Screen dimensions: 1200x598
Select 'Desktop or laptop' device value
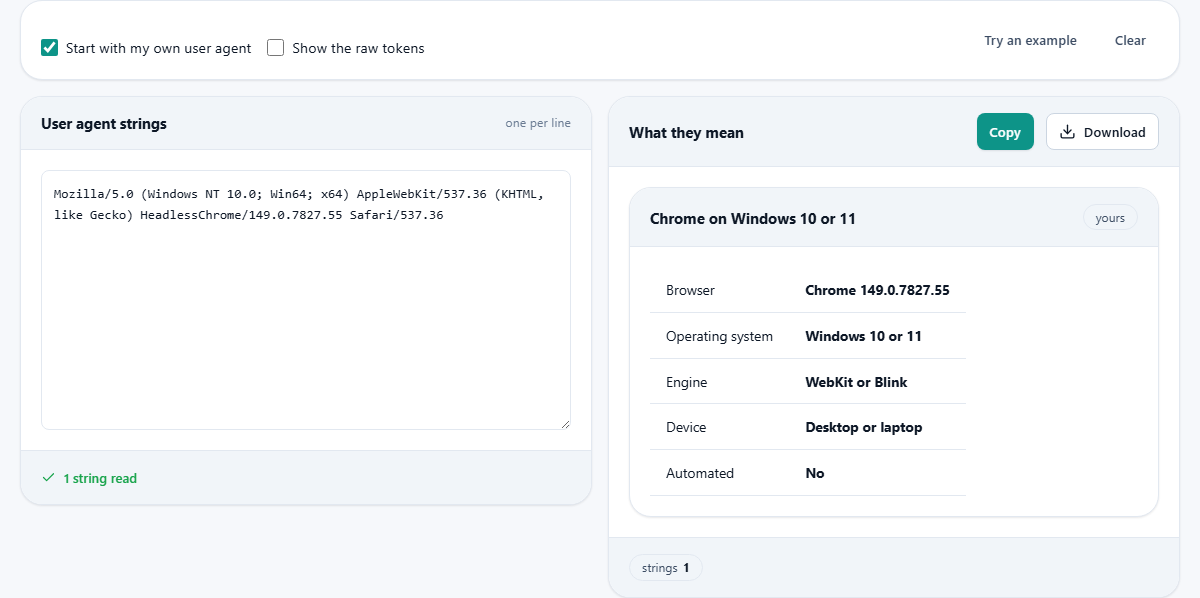[x=864, y=427]
